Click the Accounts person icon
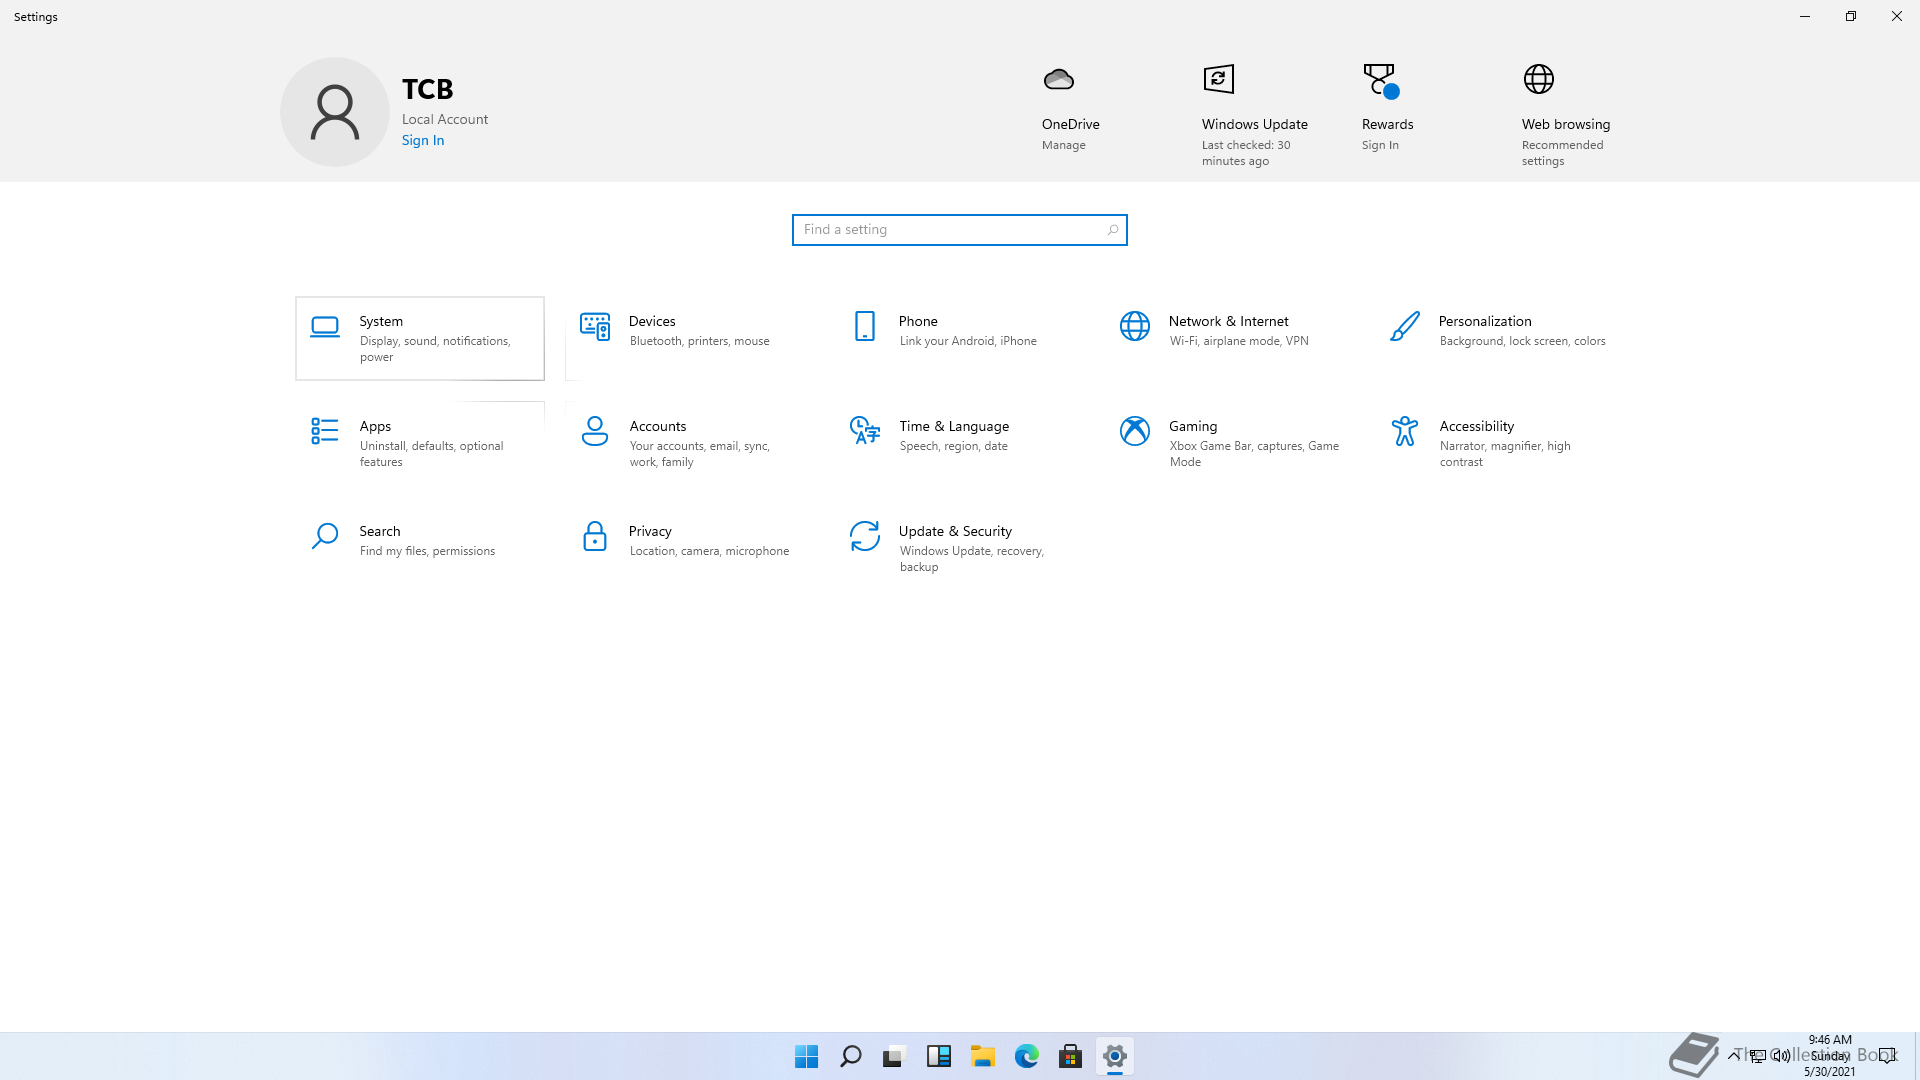 [594, 431]
